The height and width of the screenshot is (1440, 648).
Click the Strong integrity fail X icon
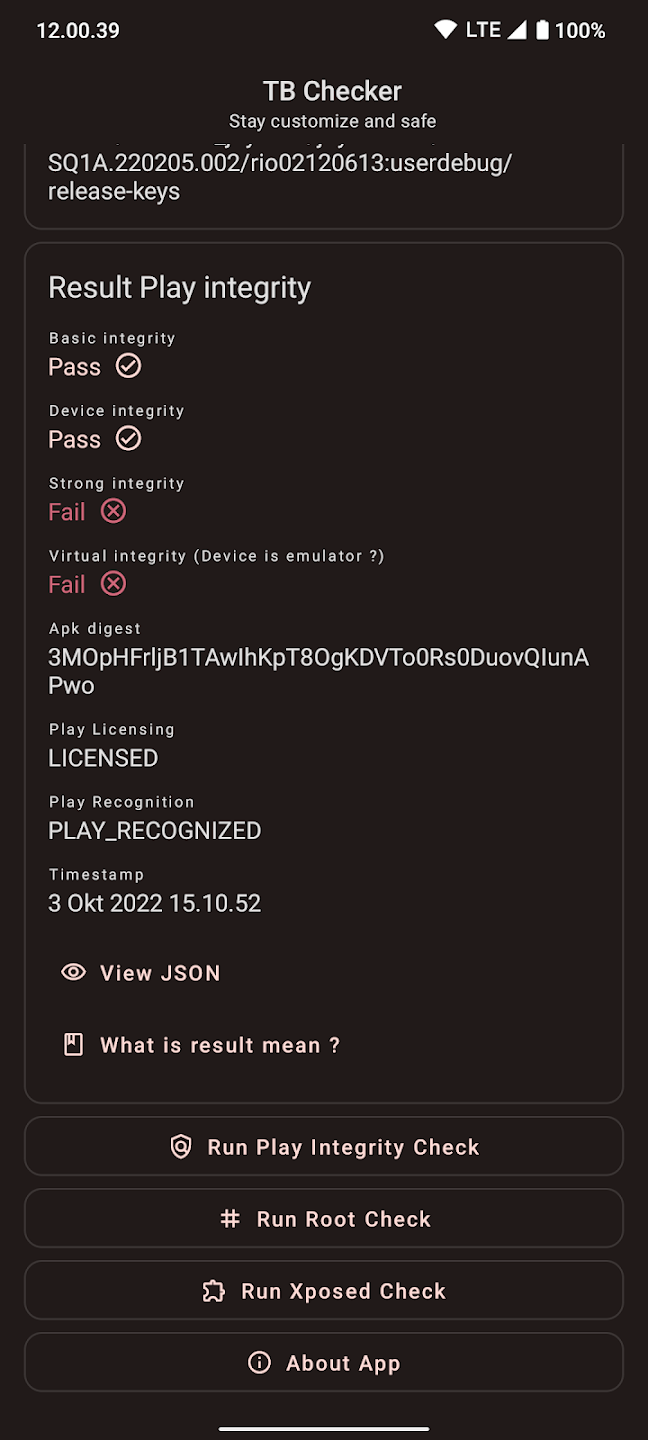coord(114,511)
